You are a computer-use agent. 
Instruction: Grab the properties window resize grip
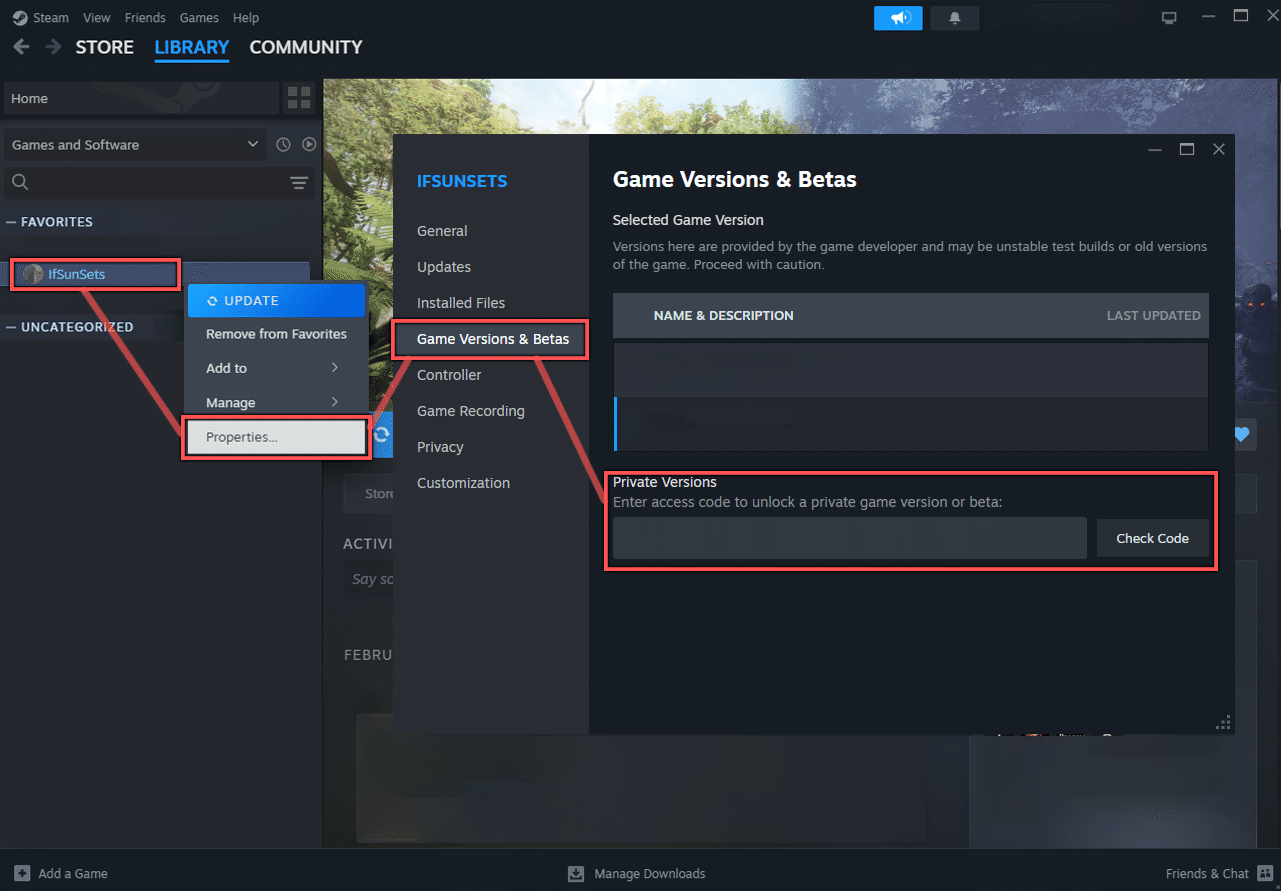coord(1221,723)
